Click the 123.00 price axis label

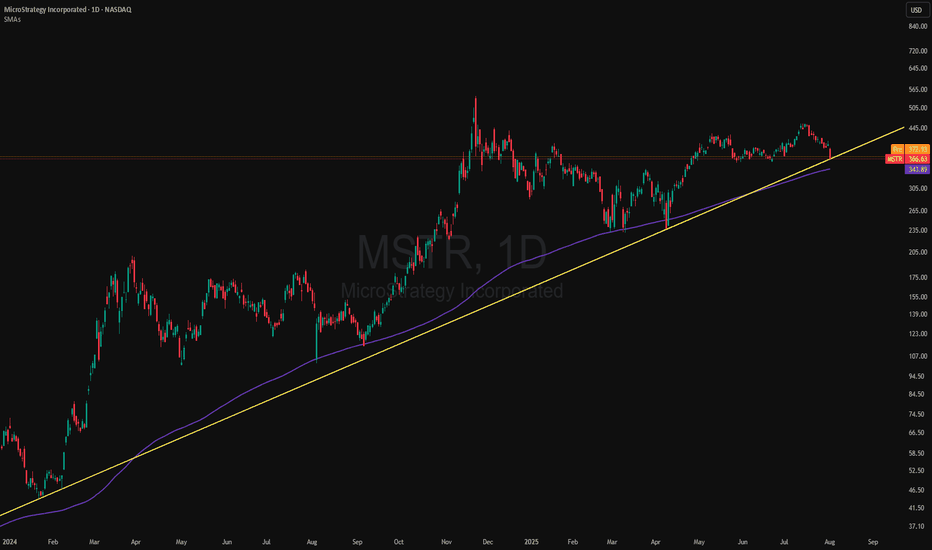coord(917,334)
